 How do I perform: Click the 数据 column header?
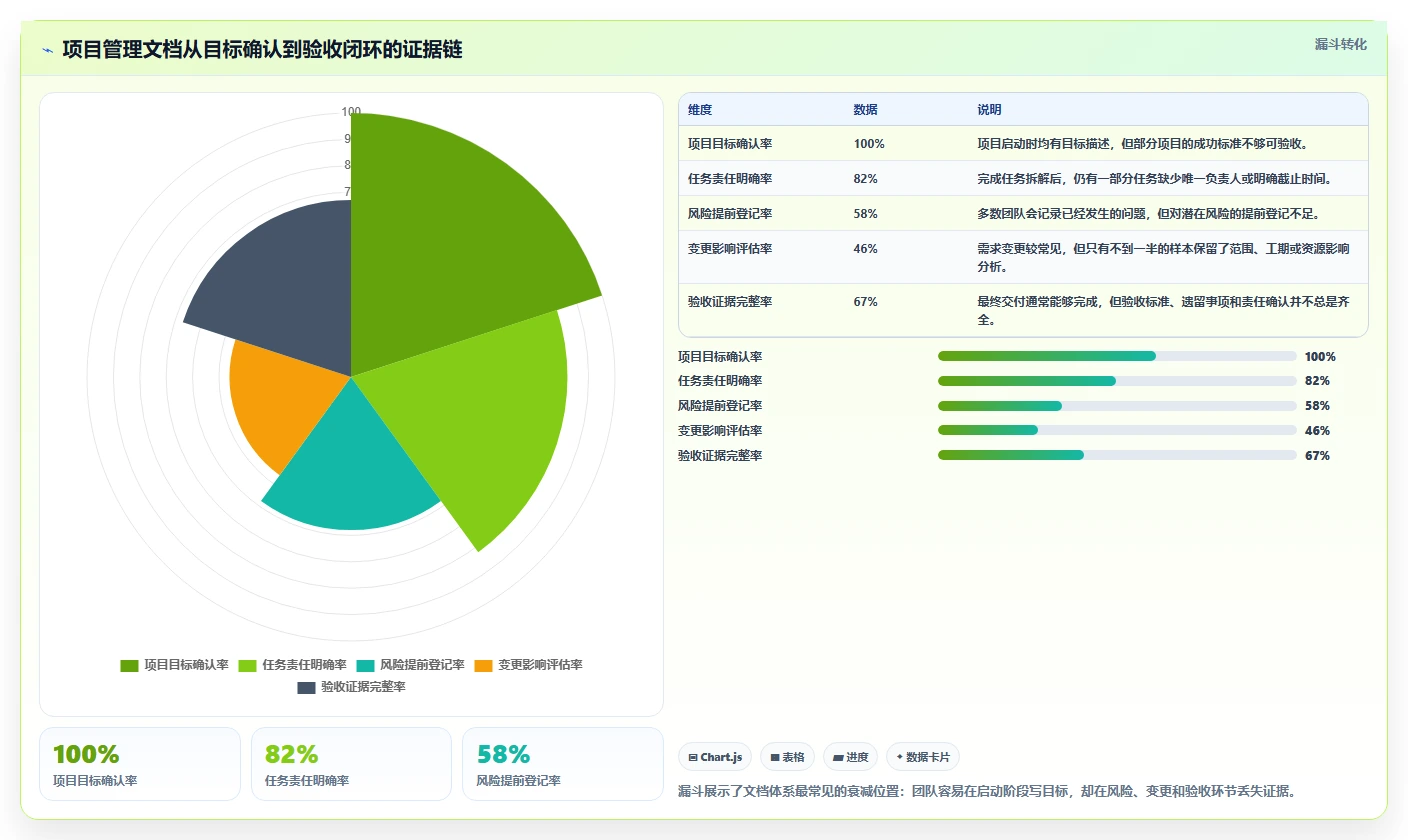(865, 110)
